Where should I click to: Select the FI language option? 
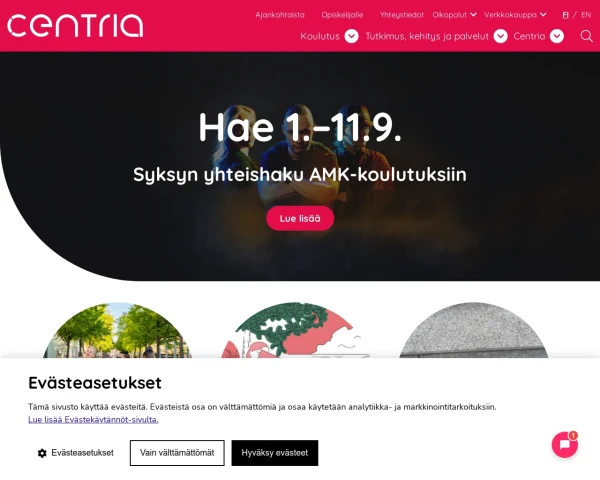565,15
